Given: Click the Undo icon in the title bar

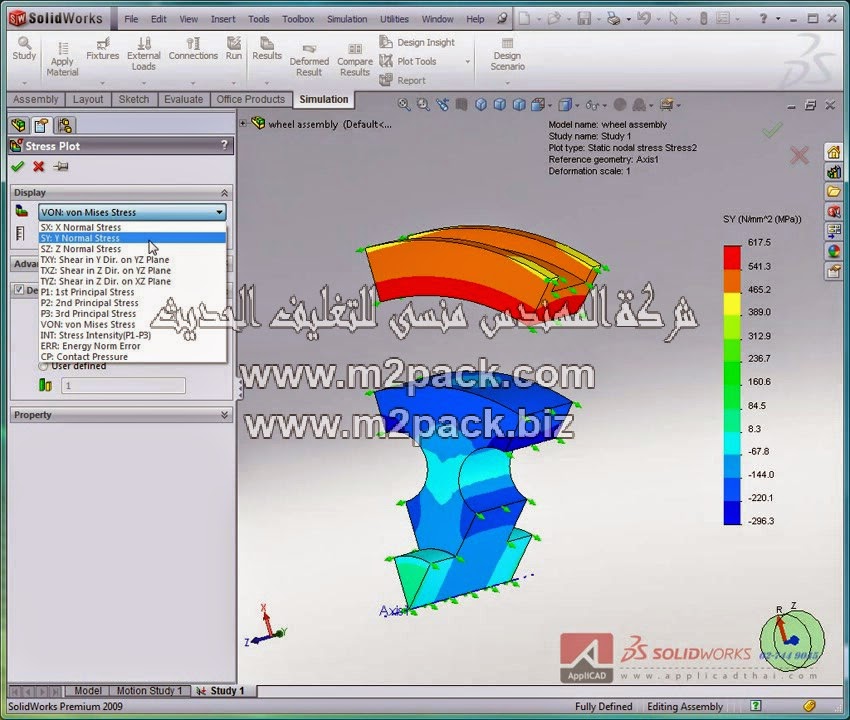Looking at the screenshot, I should (x=643, y=19).
